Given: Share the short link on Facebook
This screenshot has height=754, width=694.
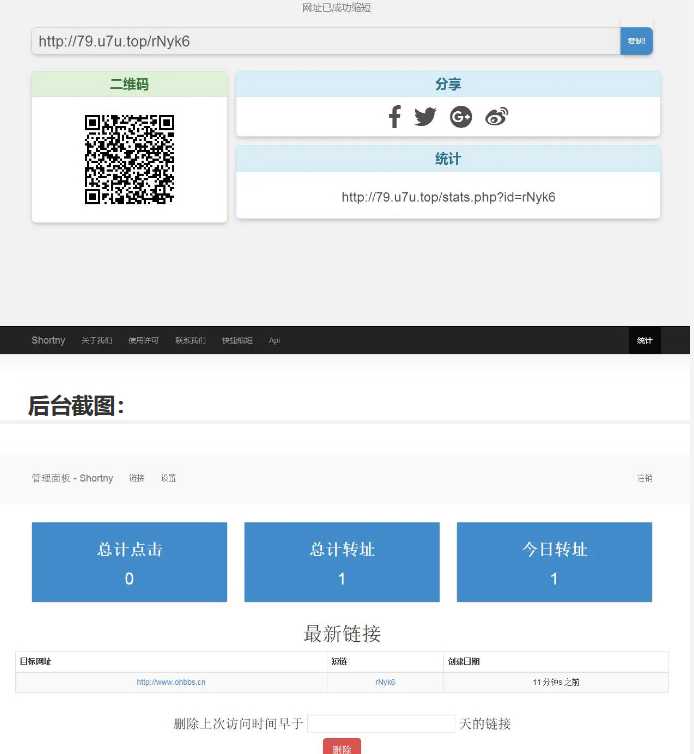Looking at the screenshot, I should [x=394, y=117].
